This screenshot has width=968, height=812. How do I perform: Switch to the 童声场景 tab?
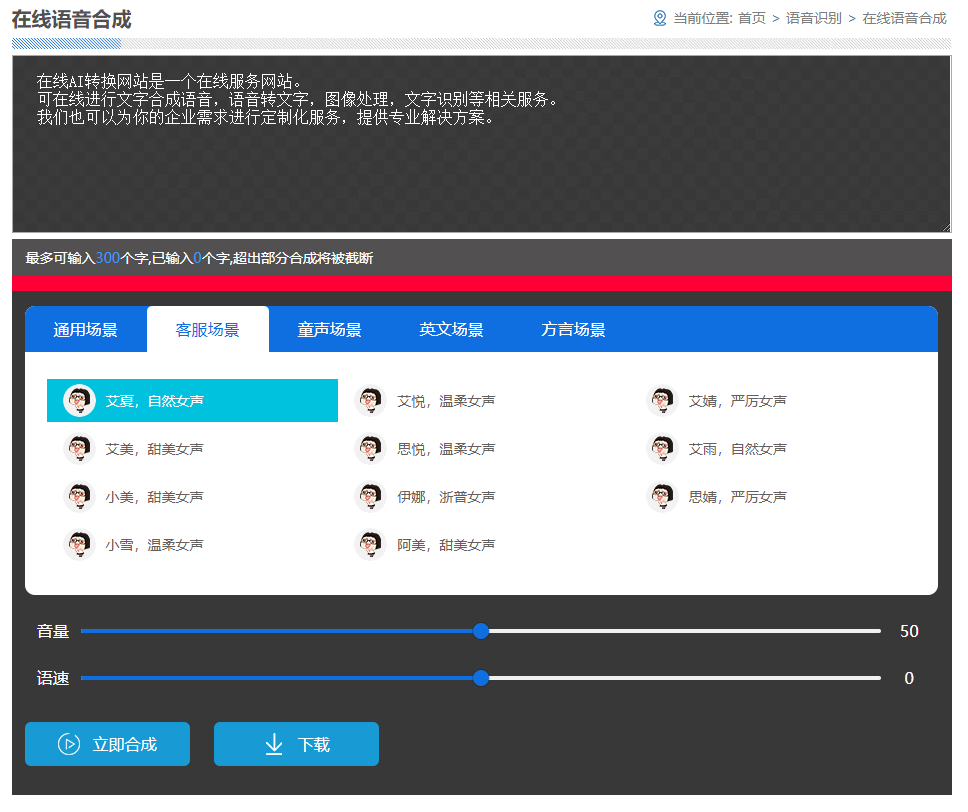coord(330,328)
